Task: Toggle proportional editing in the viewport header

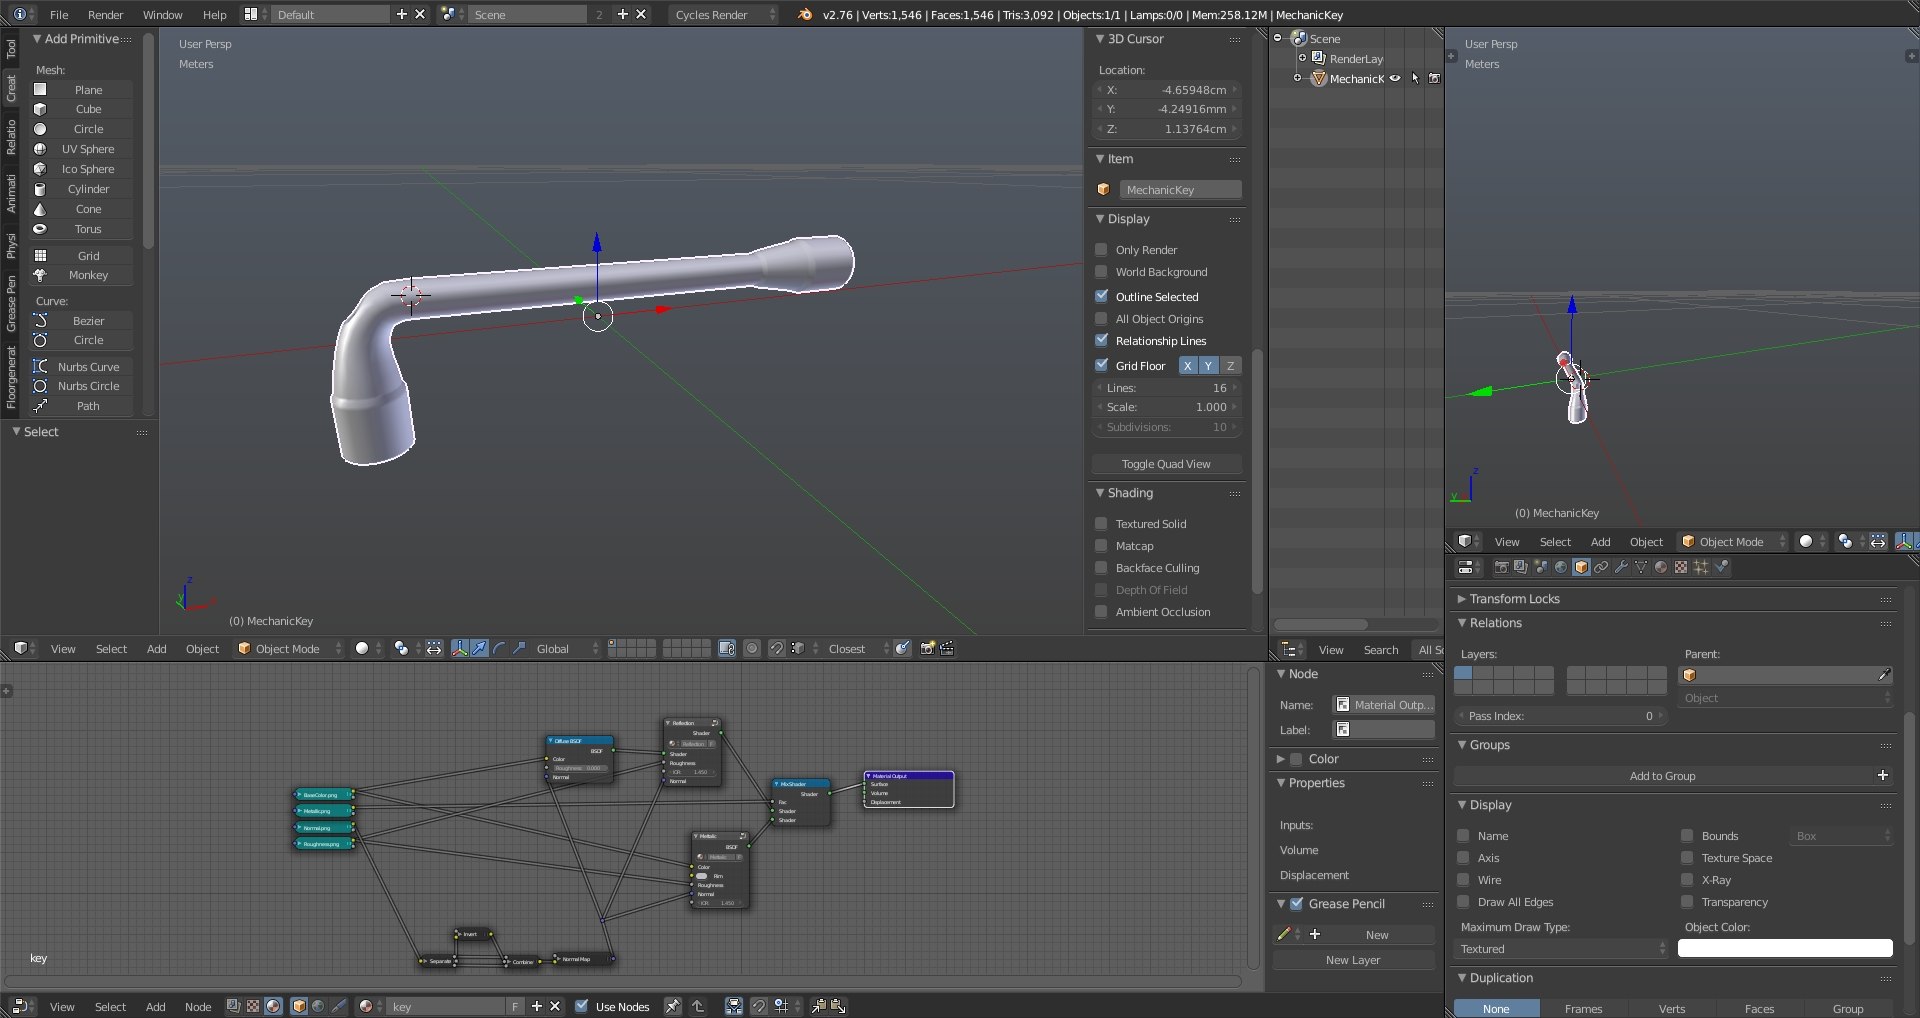Action: [x=753, y=649]
